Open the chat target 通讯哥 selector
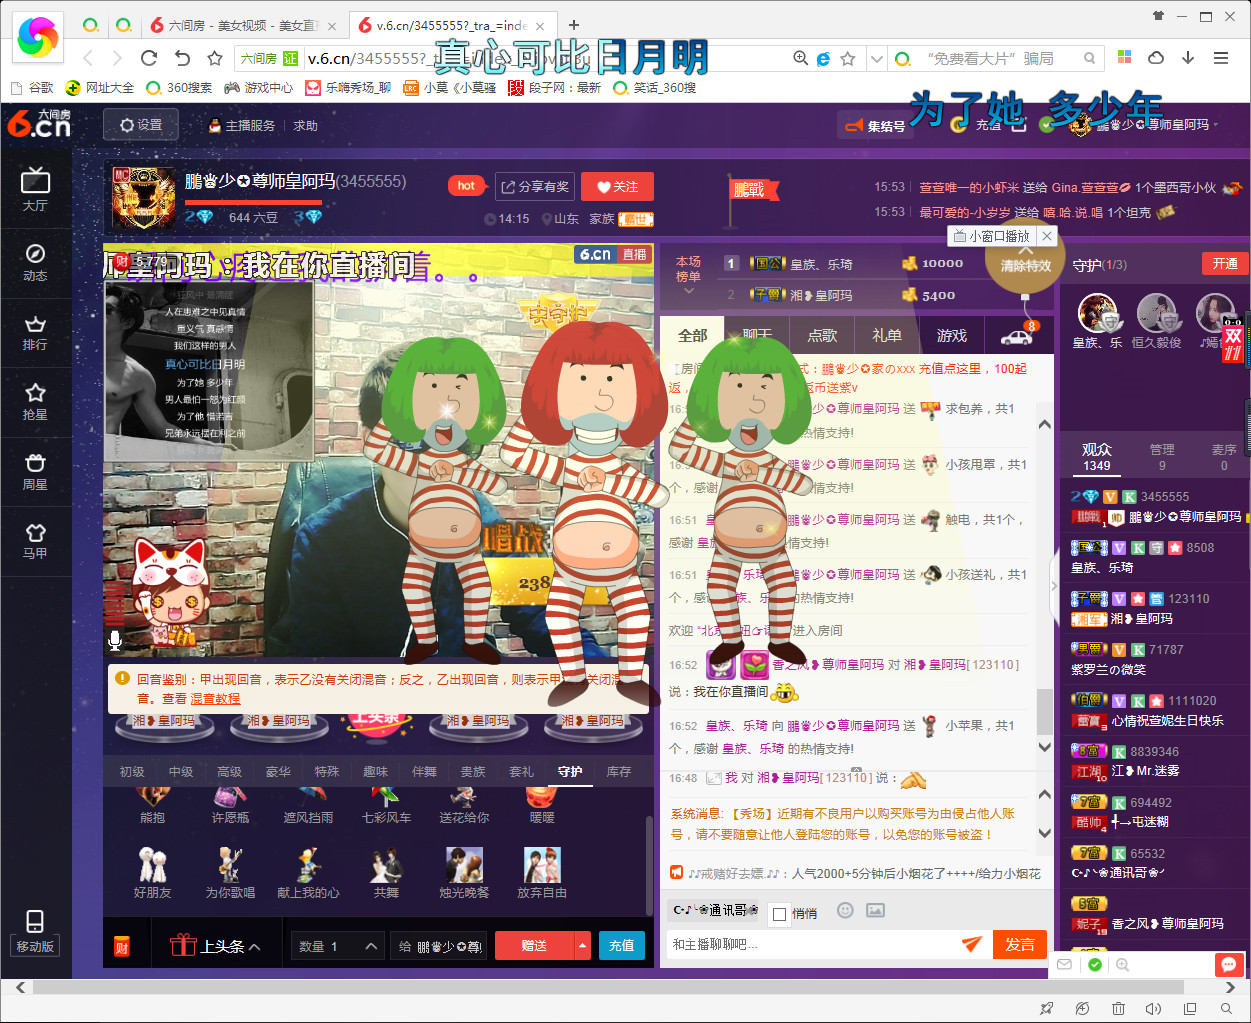This screenshot has width=1251, height=1023. [x=714, y=911]
